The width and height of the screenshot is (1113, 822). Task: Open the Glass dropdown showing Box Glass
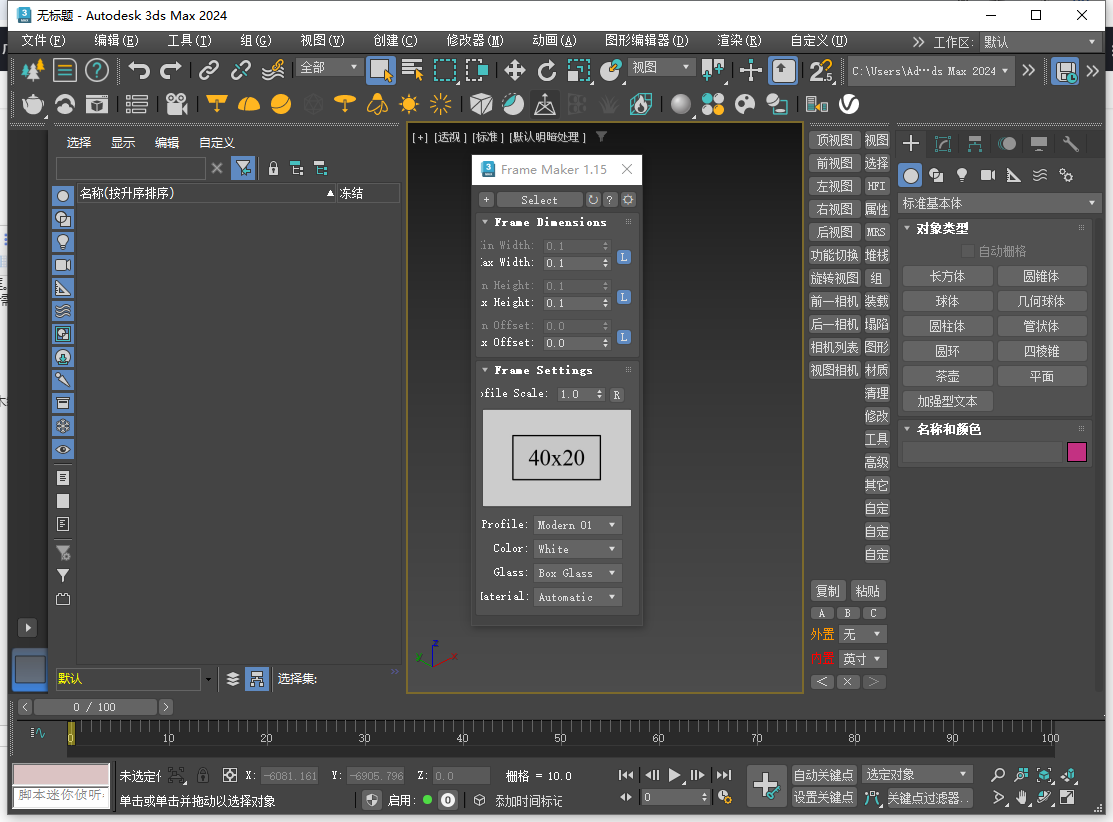577,572
